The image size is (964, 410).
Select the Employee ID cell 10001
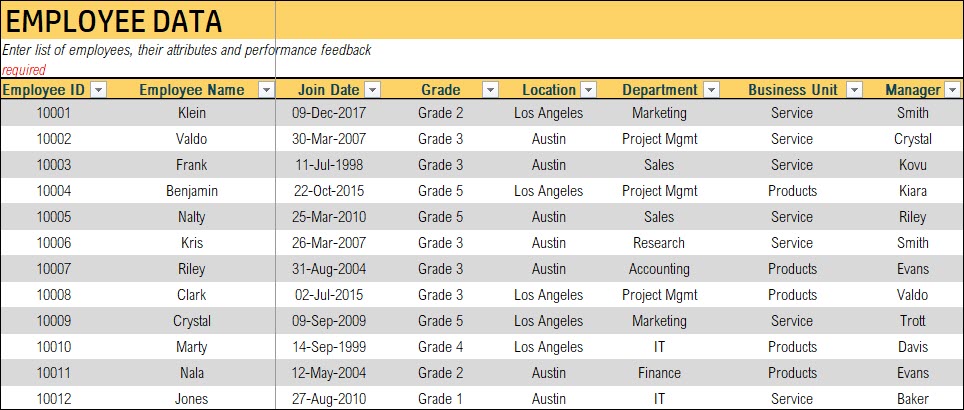click(53, 113)
